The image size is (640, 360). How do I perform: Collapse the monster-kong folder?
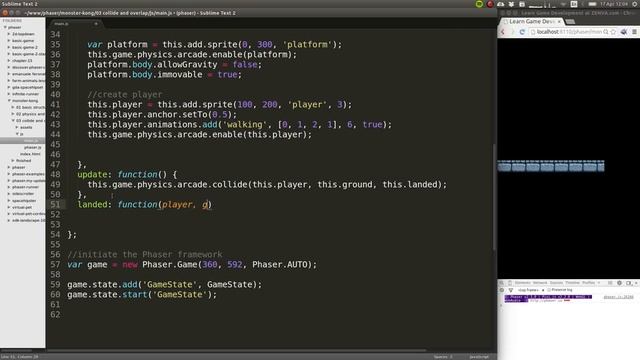coord(9,100)
